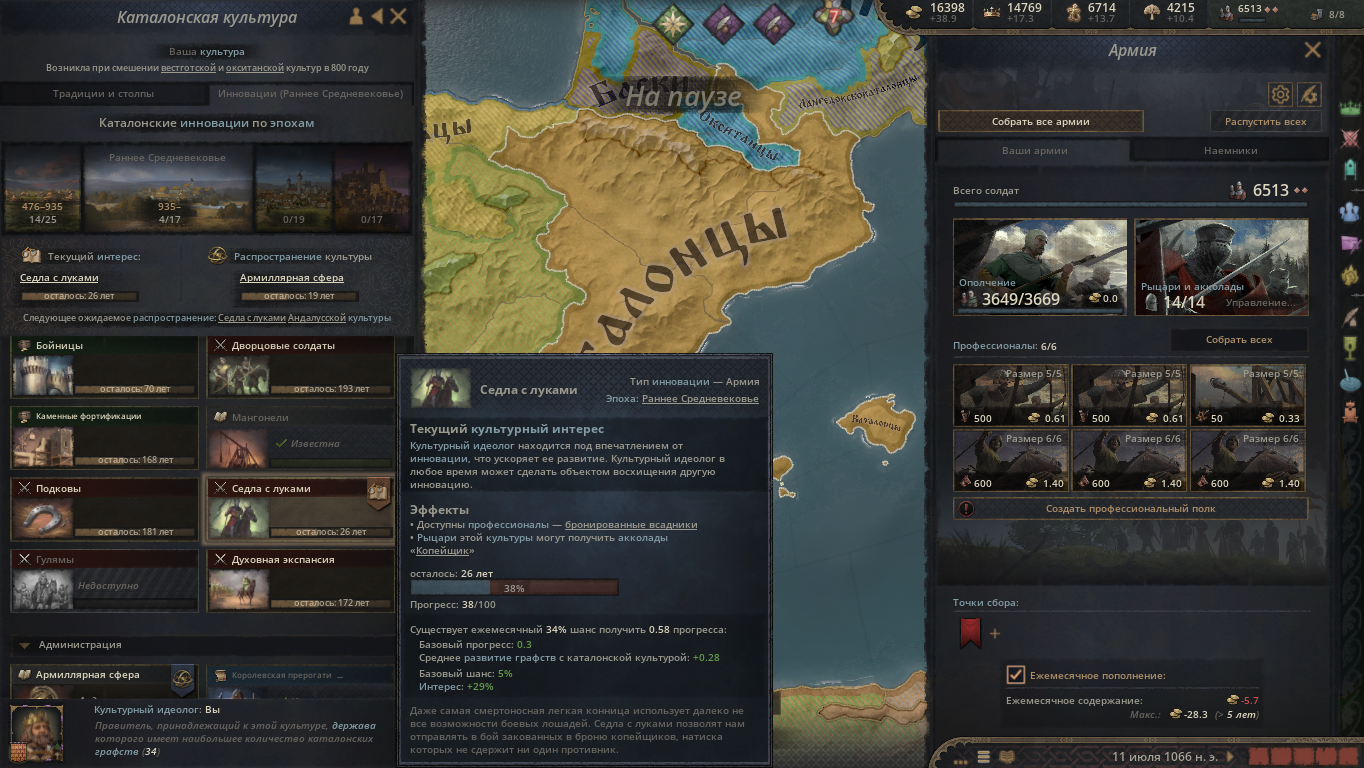Image resolution: width=1364 pixels, height=768 pixels.
Task: Open the realm crown icon in the sidebar
Action: [1351, 106]
